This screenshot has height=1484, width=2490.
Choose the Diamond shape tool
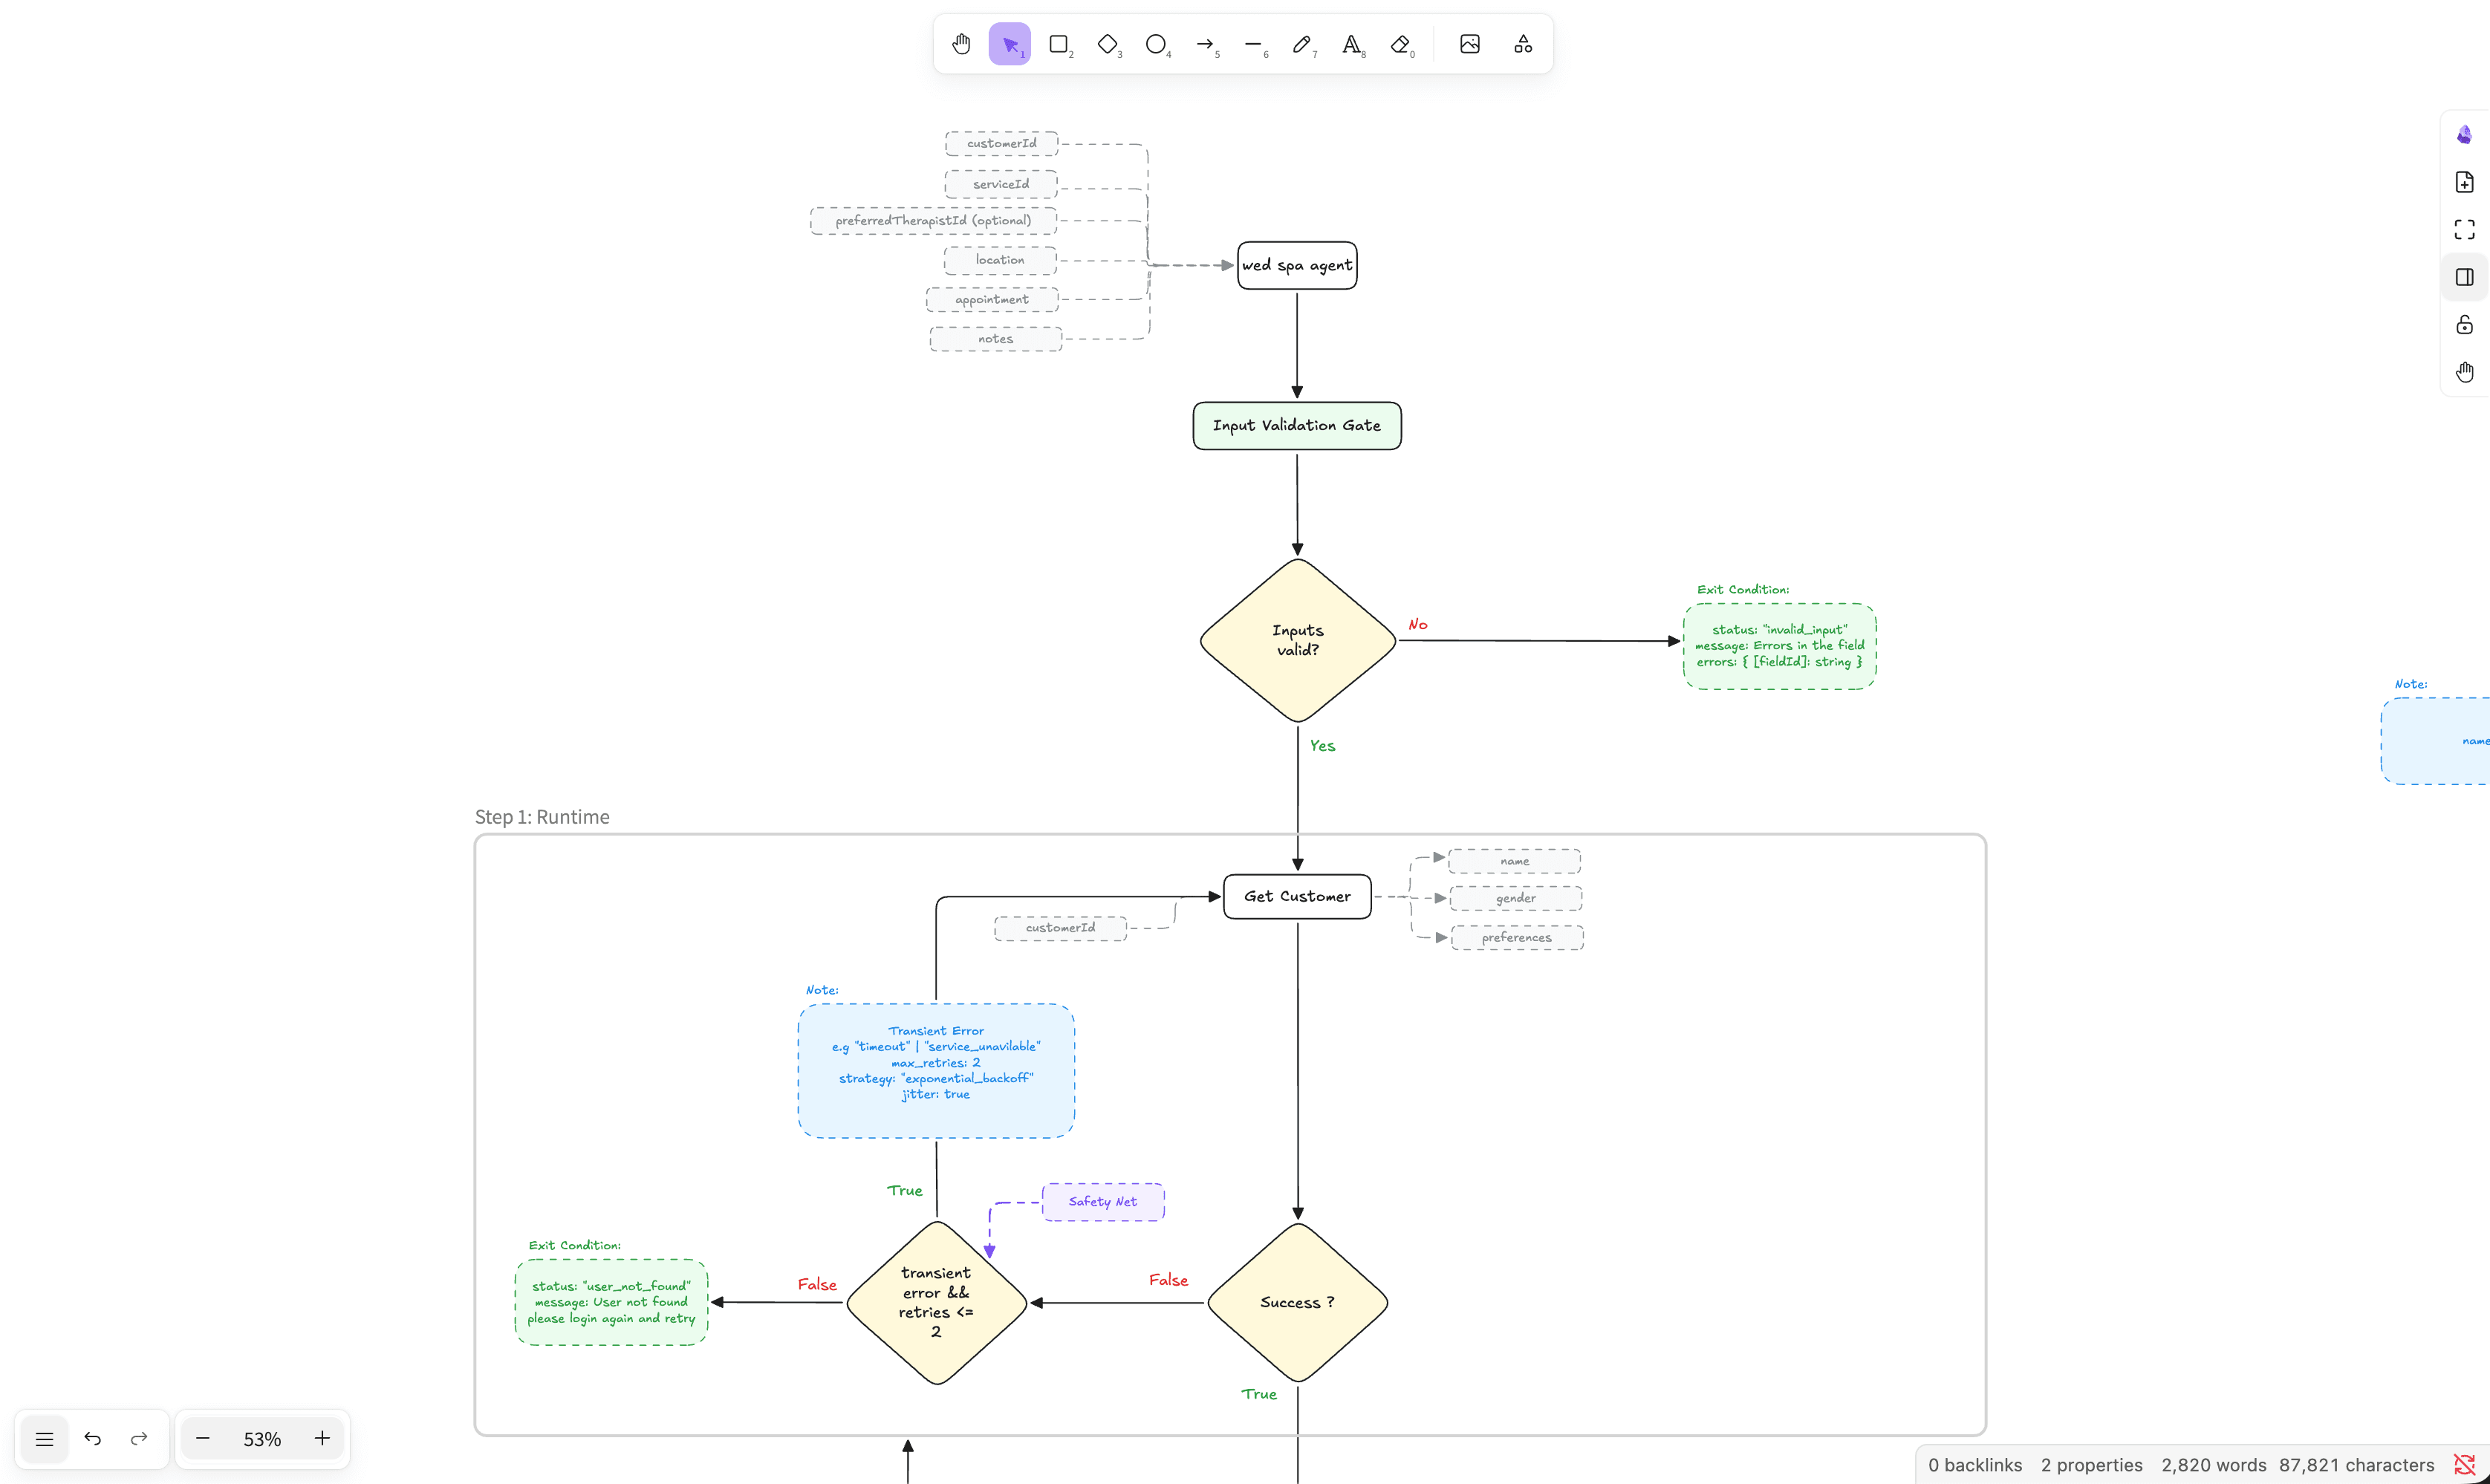(1107, 44)
